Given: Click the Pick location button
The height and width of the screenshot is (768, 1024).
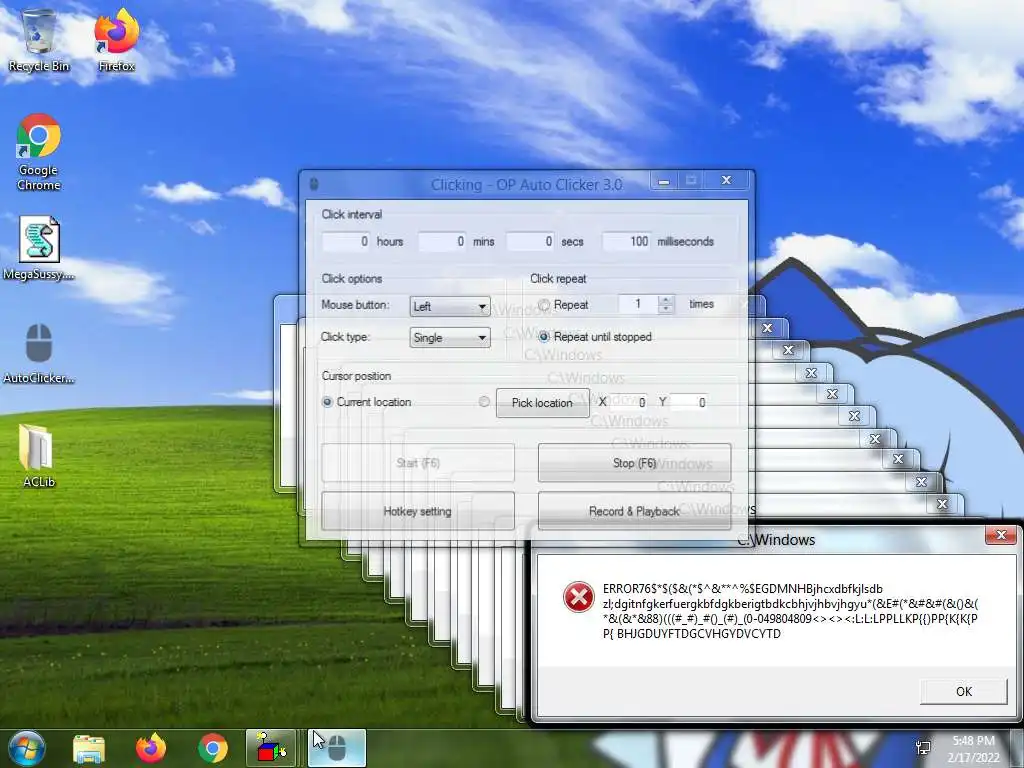Looking at the screenshot, I should (542, 403).
